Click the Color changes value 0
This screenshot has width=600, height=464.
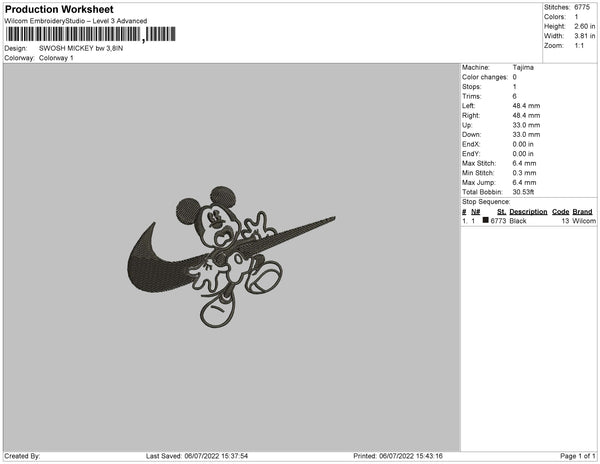click(515, 77)
